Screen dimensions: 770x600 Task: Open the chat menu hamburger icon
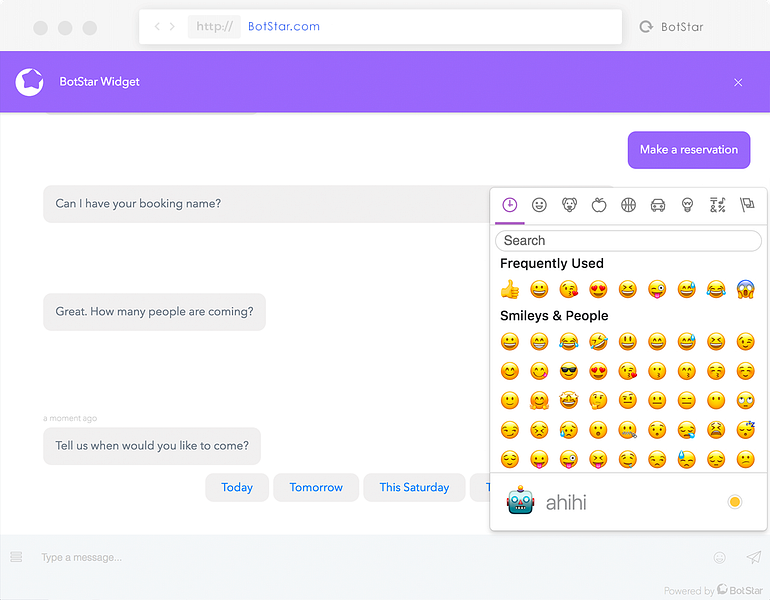[16, 557]
